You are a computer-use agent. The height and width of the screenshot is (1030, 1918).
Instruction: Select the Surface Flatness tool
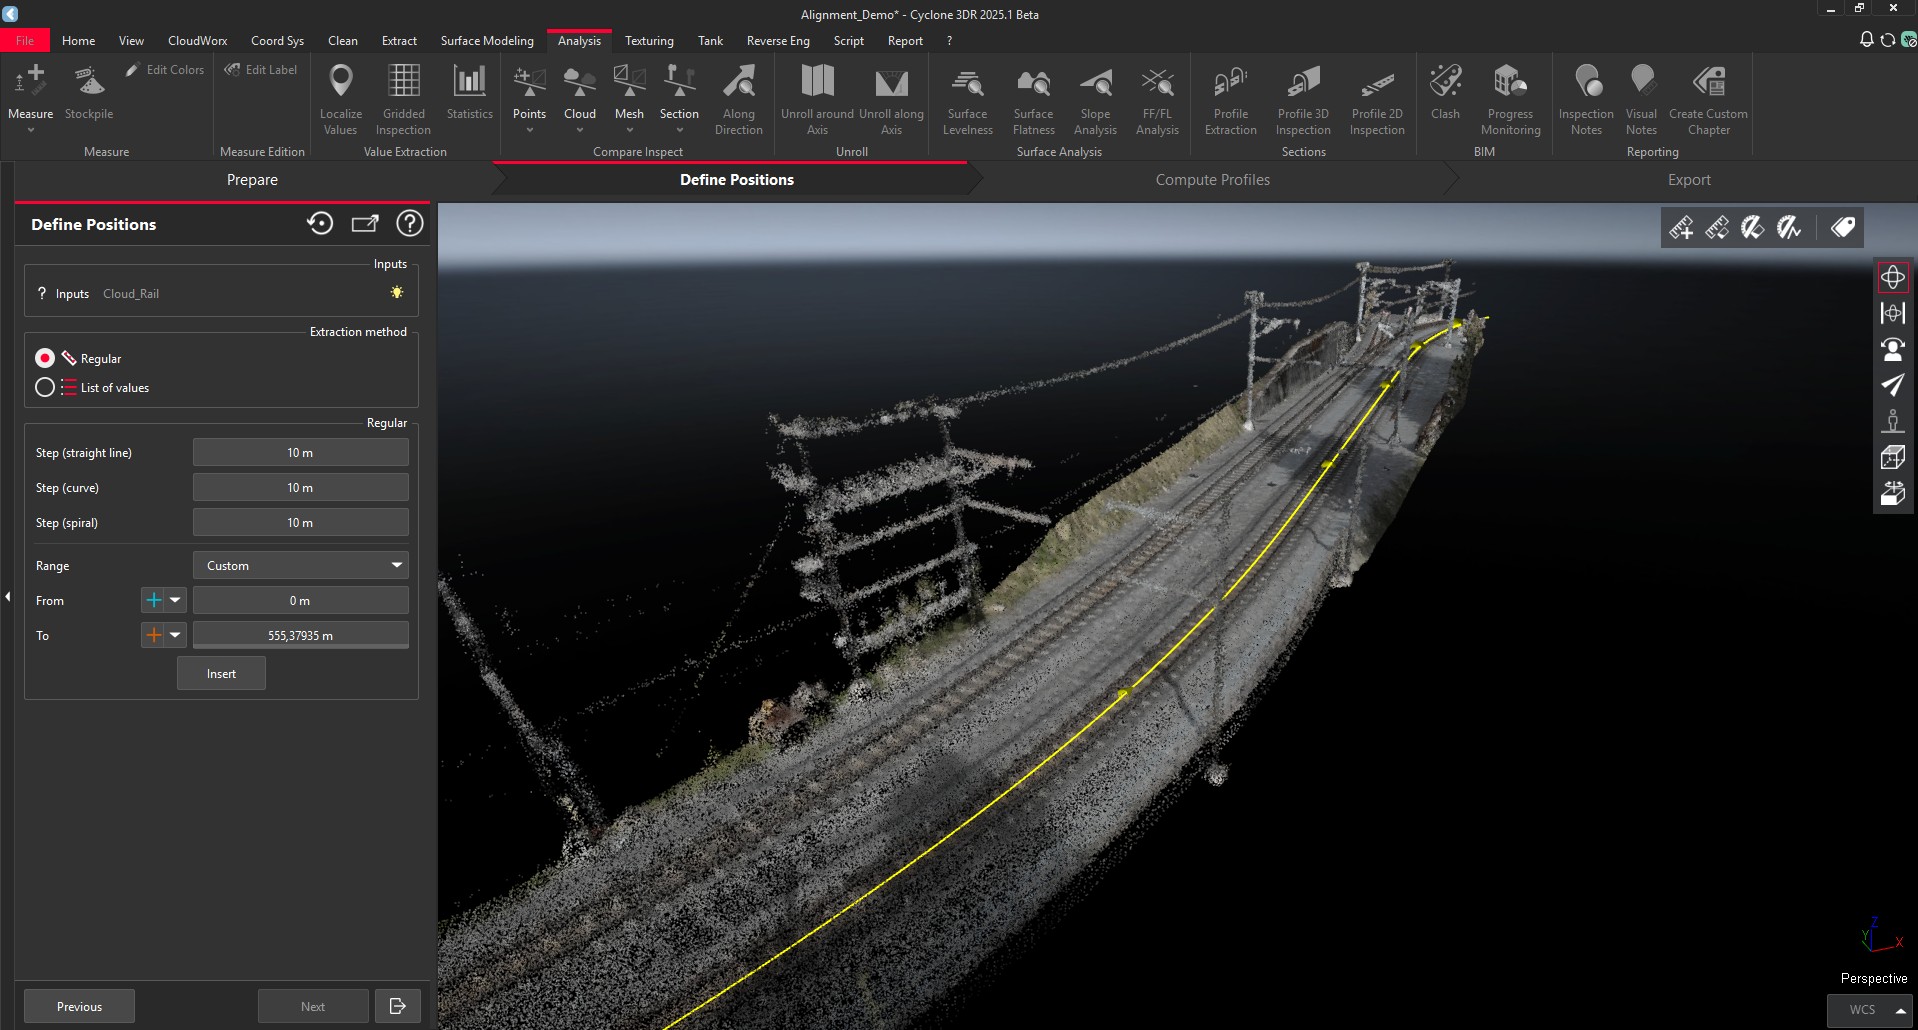(x=1033, y=97)
